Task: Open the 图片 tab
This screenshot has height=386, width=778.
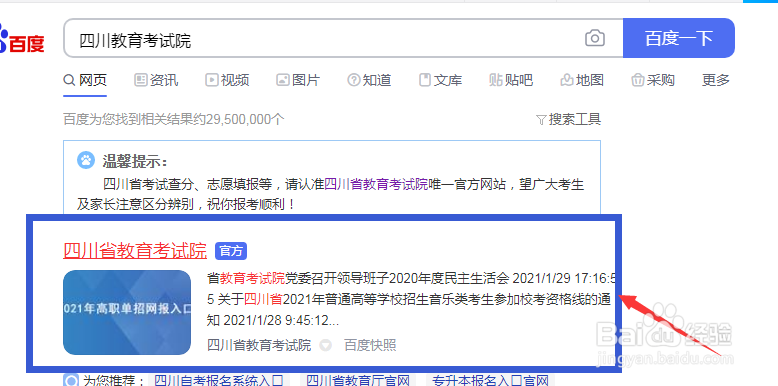Action: point(298,80)
